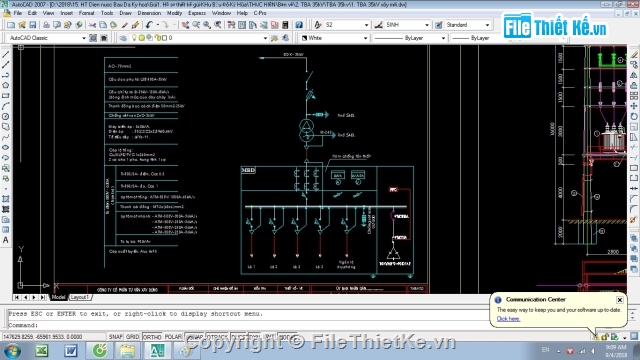The width and height of the screenshot is (640, 360).
Task: Click the Workspace Settings icon
Action: (x=93, y=38)
